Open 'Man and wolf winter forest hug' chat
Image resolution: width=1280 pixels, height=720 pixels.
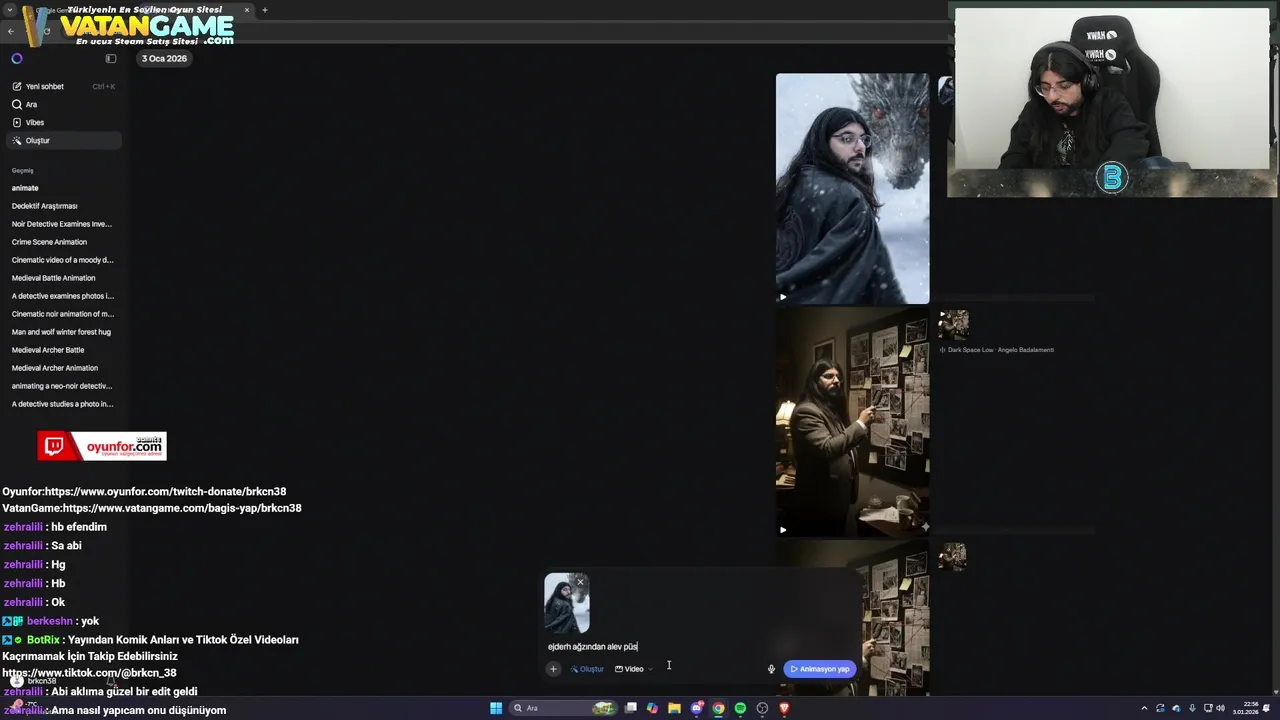(x=63, y=332)
